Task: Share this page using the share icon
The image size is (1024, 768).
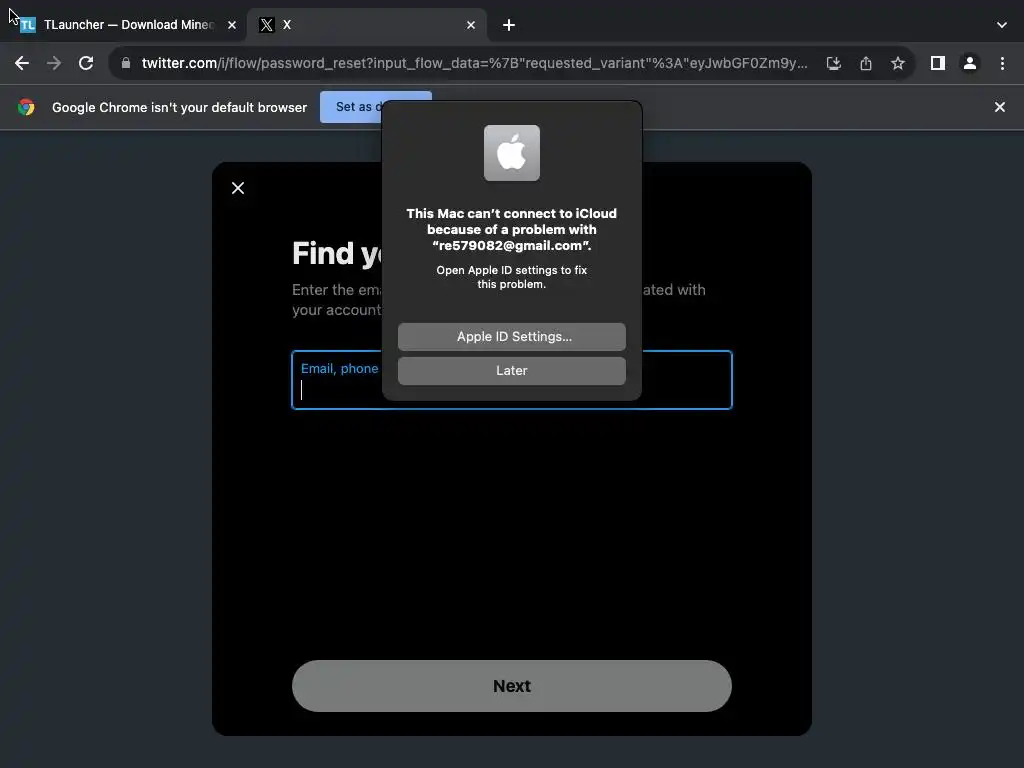Action: click(x=866, y=63)
